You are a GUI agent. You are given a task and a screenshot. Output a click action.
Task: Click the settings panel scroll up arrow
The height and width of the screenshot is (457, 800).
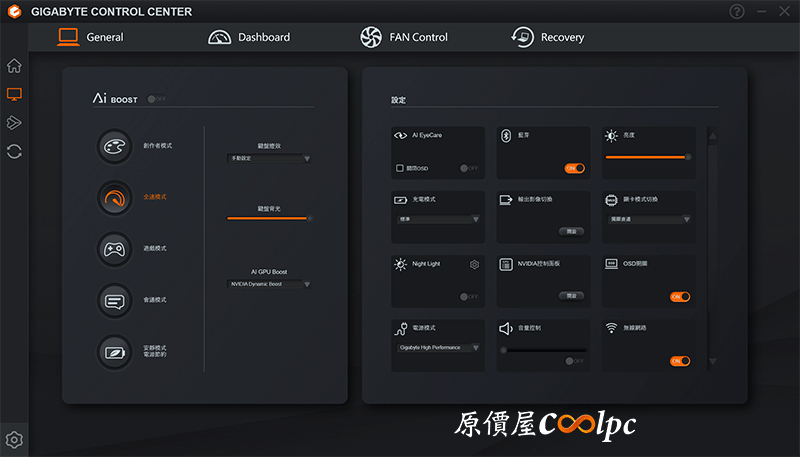(x=713, y=136)
